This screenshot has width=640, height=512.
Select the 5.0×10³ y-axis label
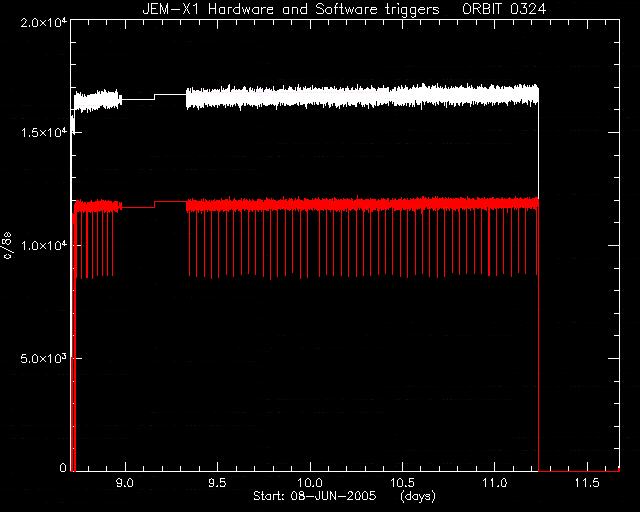(x=43, y=358)
